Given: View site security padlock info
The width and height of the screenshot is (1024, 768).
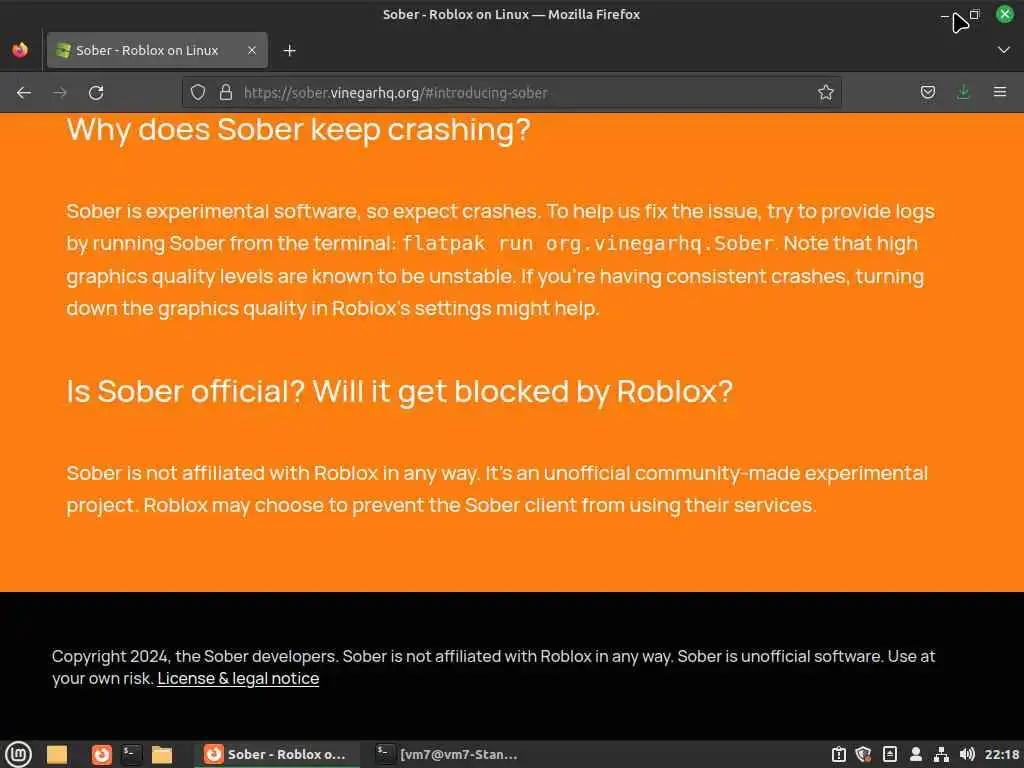Looking at the screenshot, I should [226, 93].
